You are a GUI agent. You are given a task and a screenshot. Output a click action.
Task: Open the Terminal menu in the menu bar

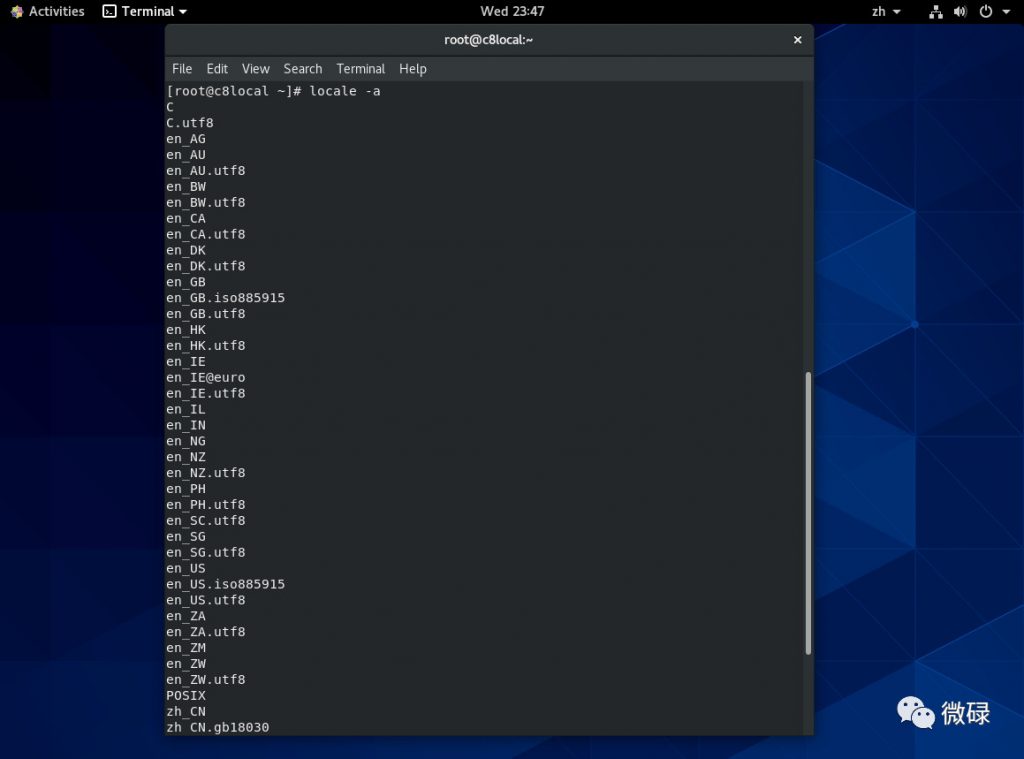pyautogui.click(x=360, y=69)
